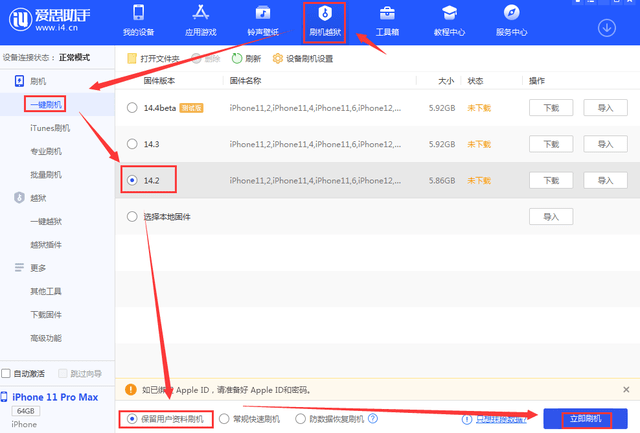Image resolution: width=640 pixels, height=433 pixels.
Task: Click the 5.86GB size value
Action: tap(442, 180)
